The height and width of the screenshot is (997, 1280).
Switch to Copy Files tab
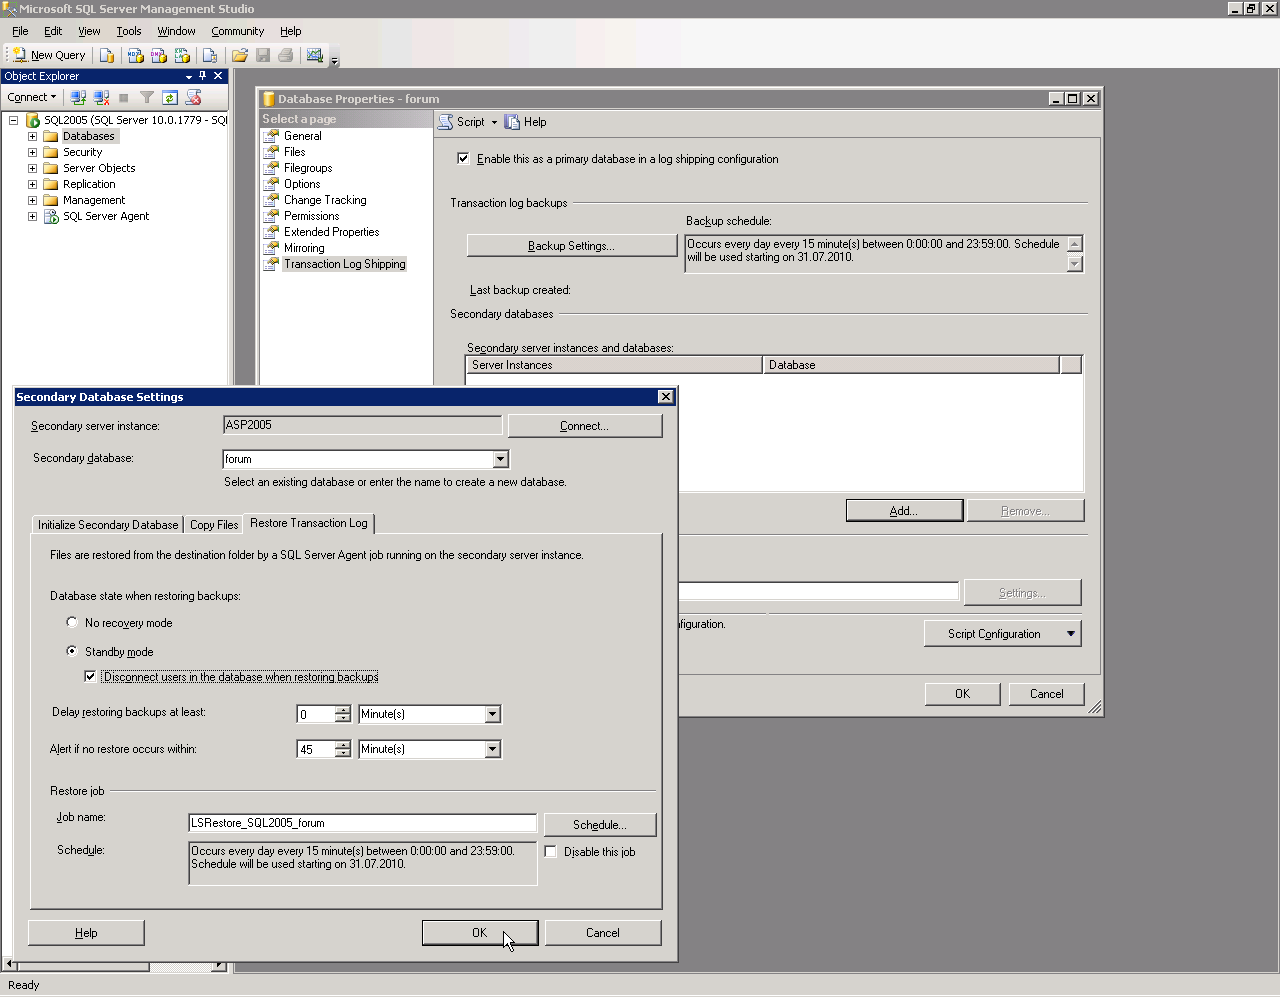(x=214, y=524)
